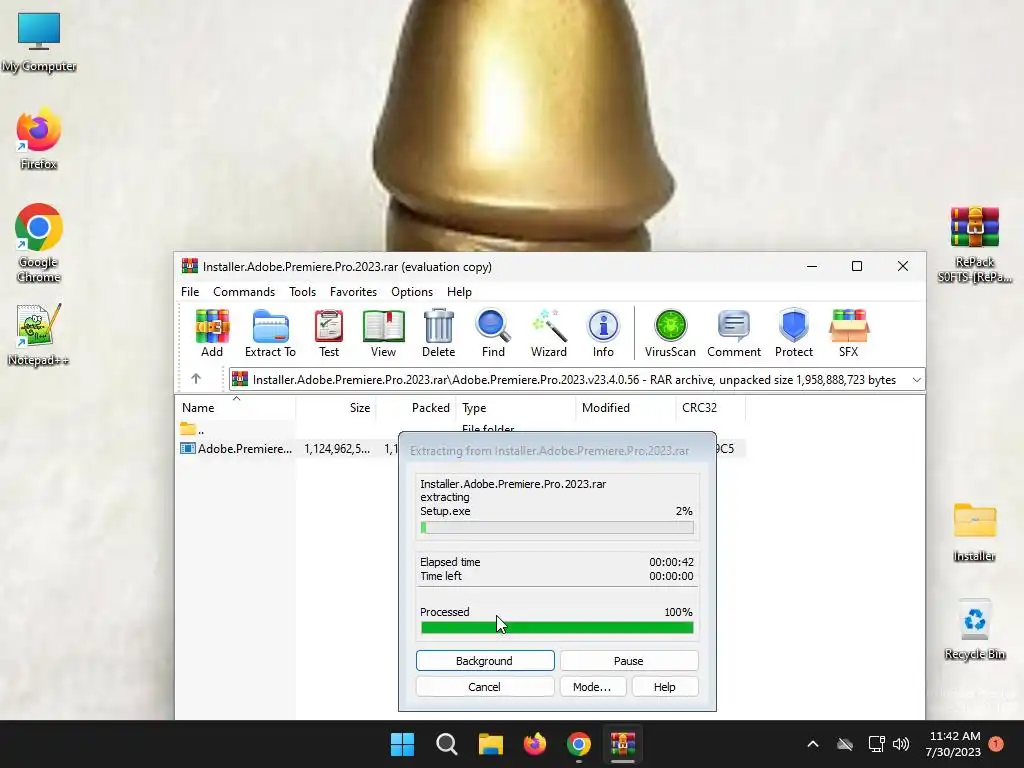
Task: Start VirusScan on the archive
Action: [x=670, y=333]
